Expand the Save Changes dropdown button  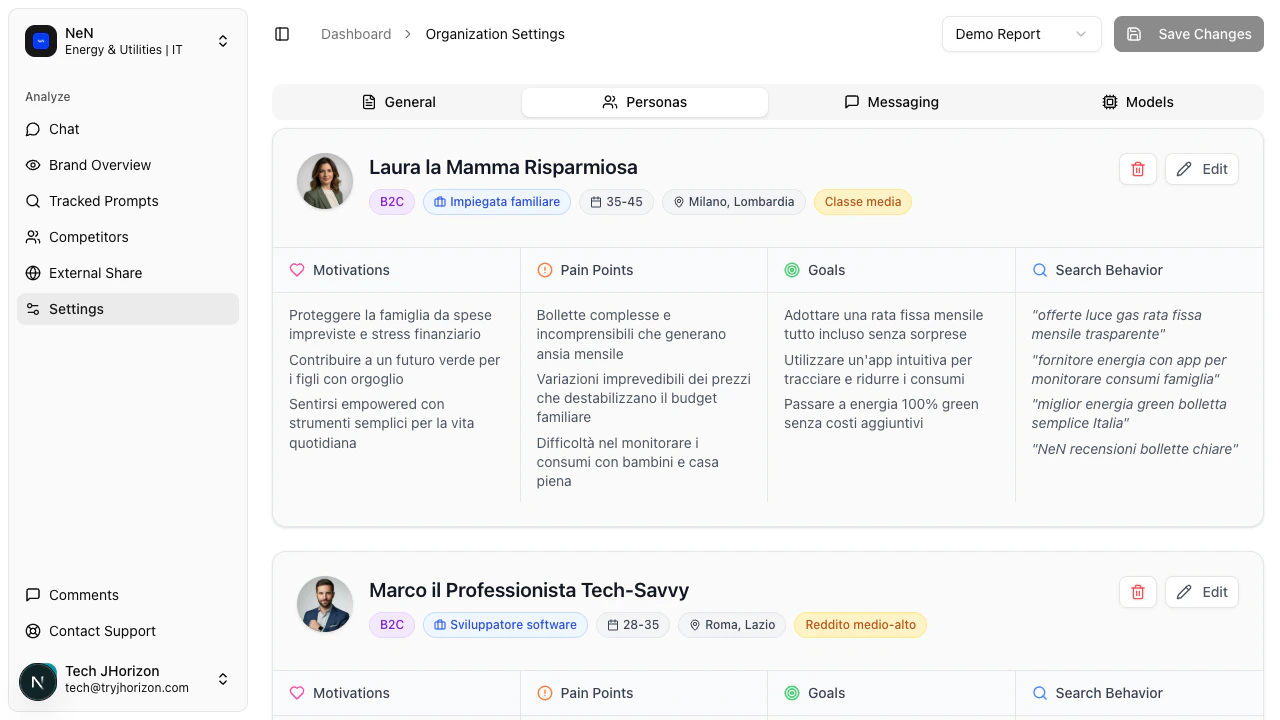[x=1188, y=33]
